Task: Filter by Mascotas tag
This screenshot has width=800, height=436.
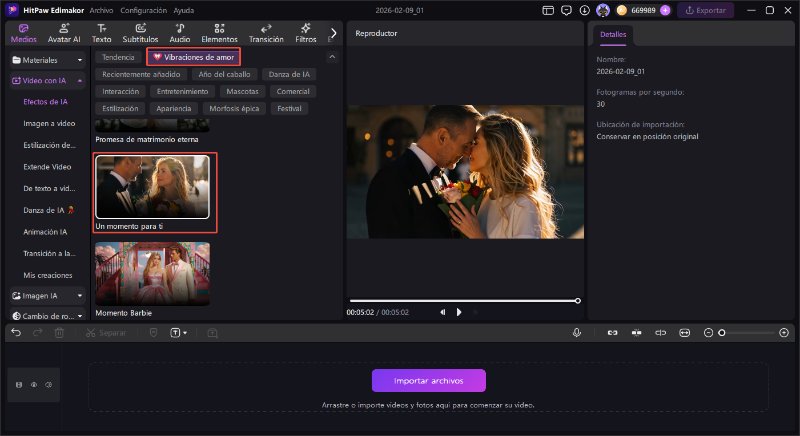Action: tap(242, 91)
